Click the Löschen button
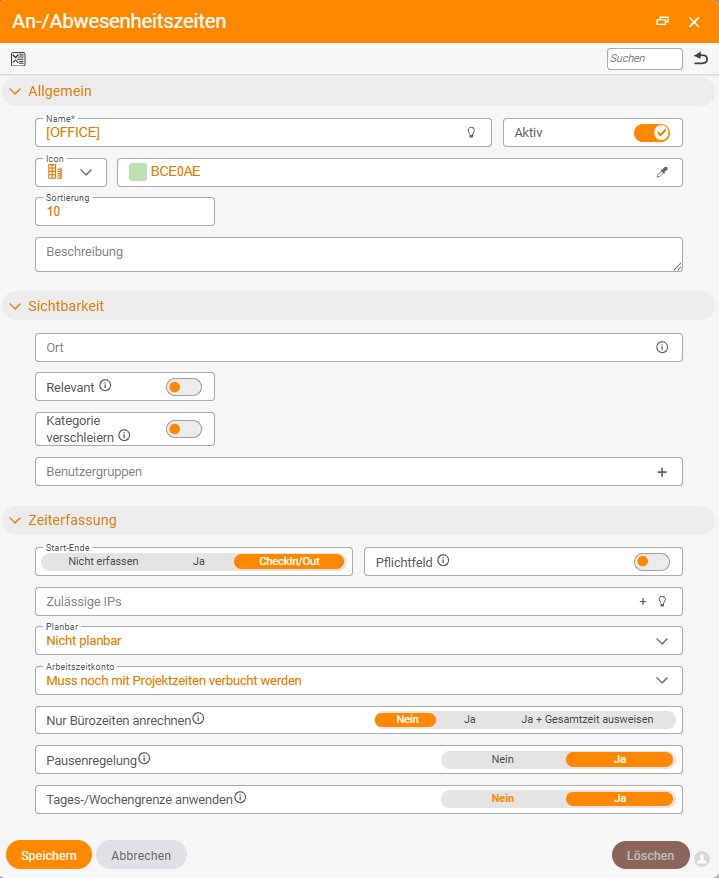The image size is (719, 878). coord(650,855)
